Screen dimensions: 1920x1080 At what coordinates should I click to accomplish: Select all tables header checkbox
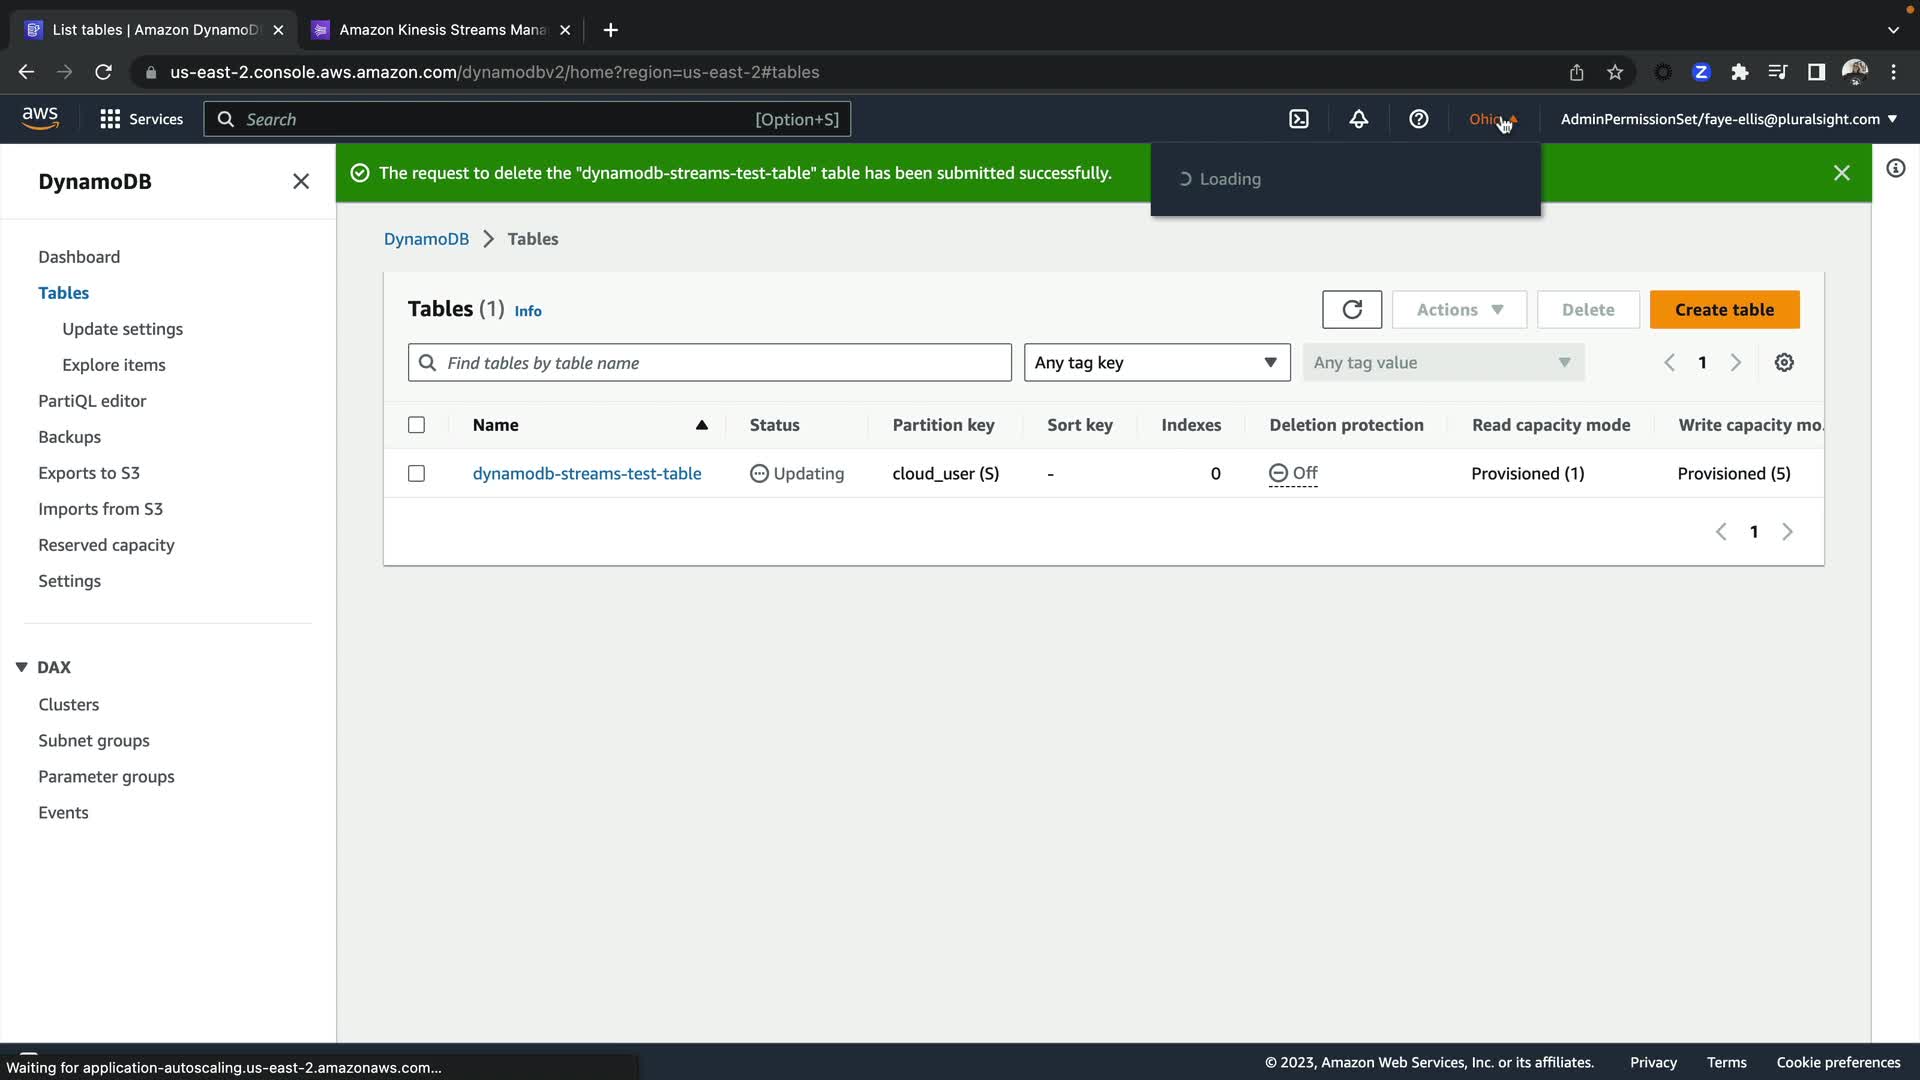click(417, 425)
